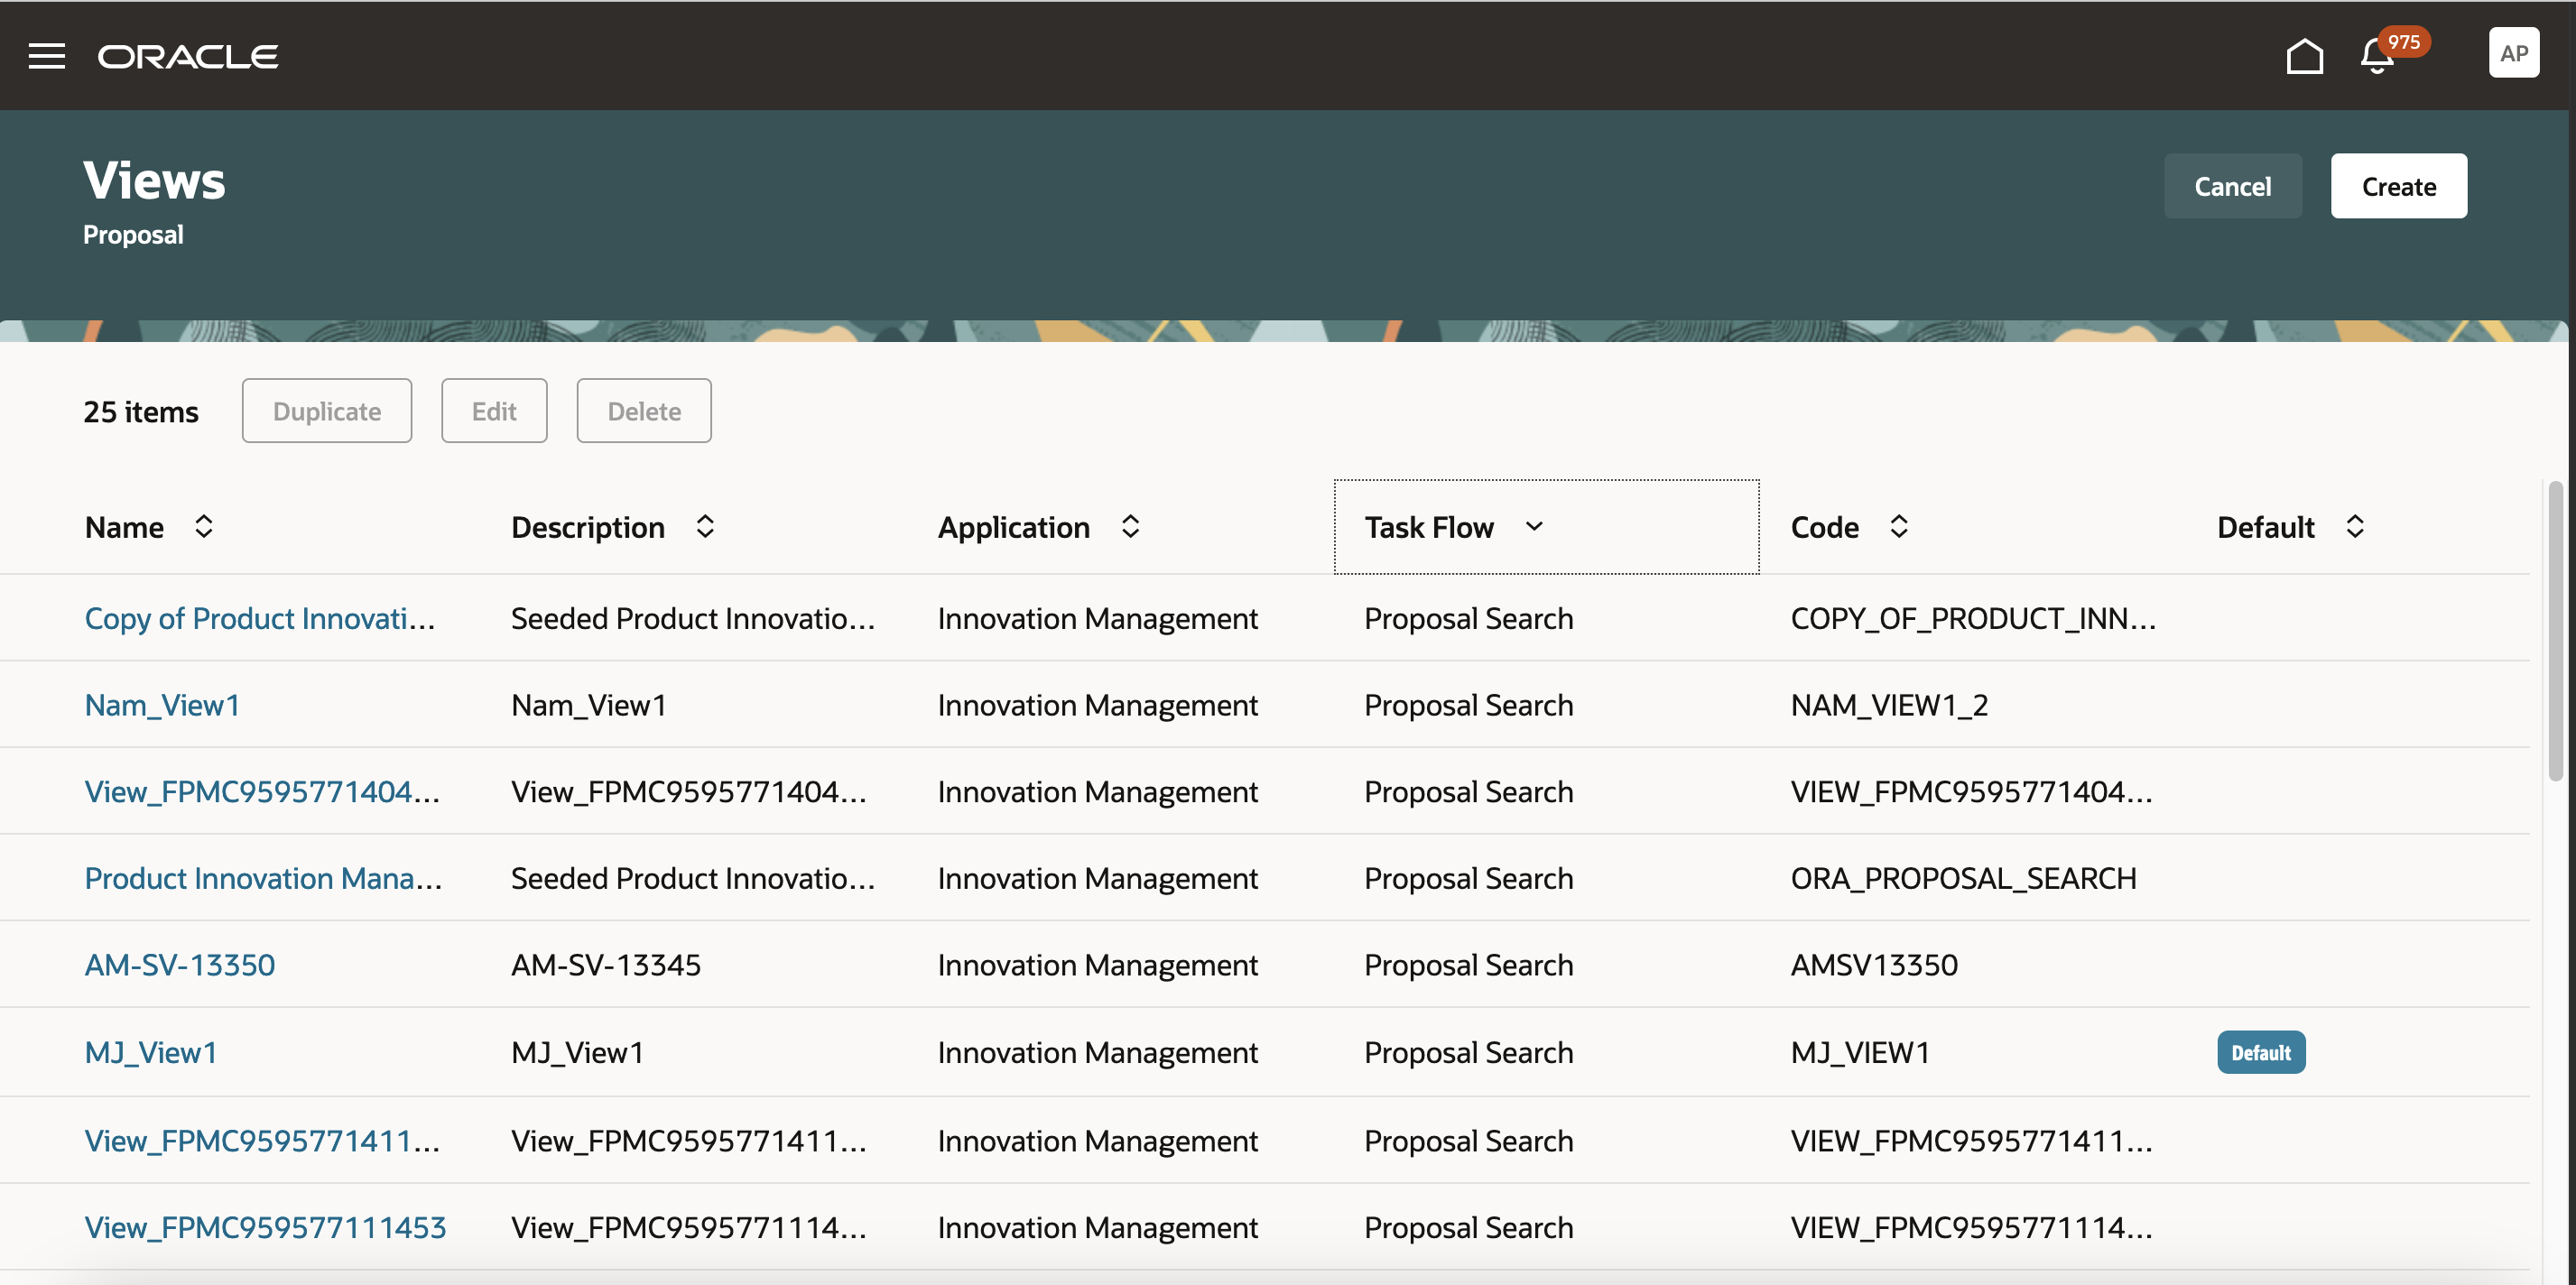
Task: Open the AP user avatar menu
Action: (x=2513, y=54)
